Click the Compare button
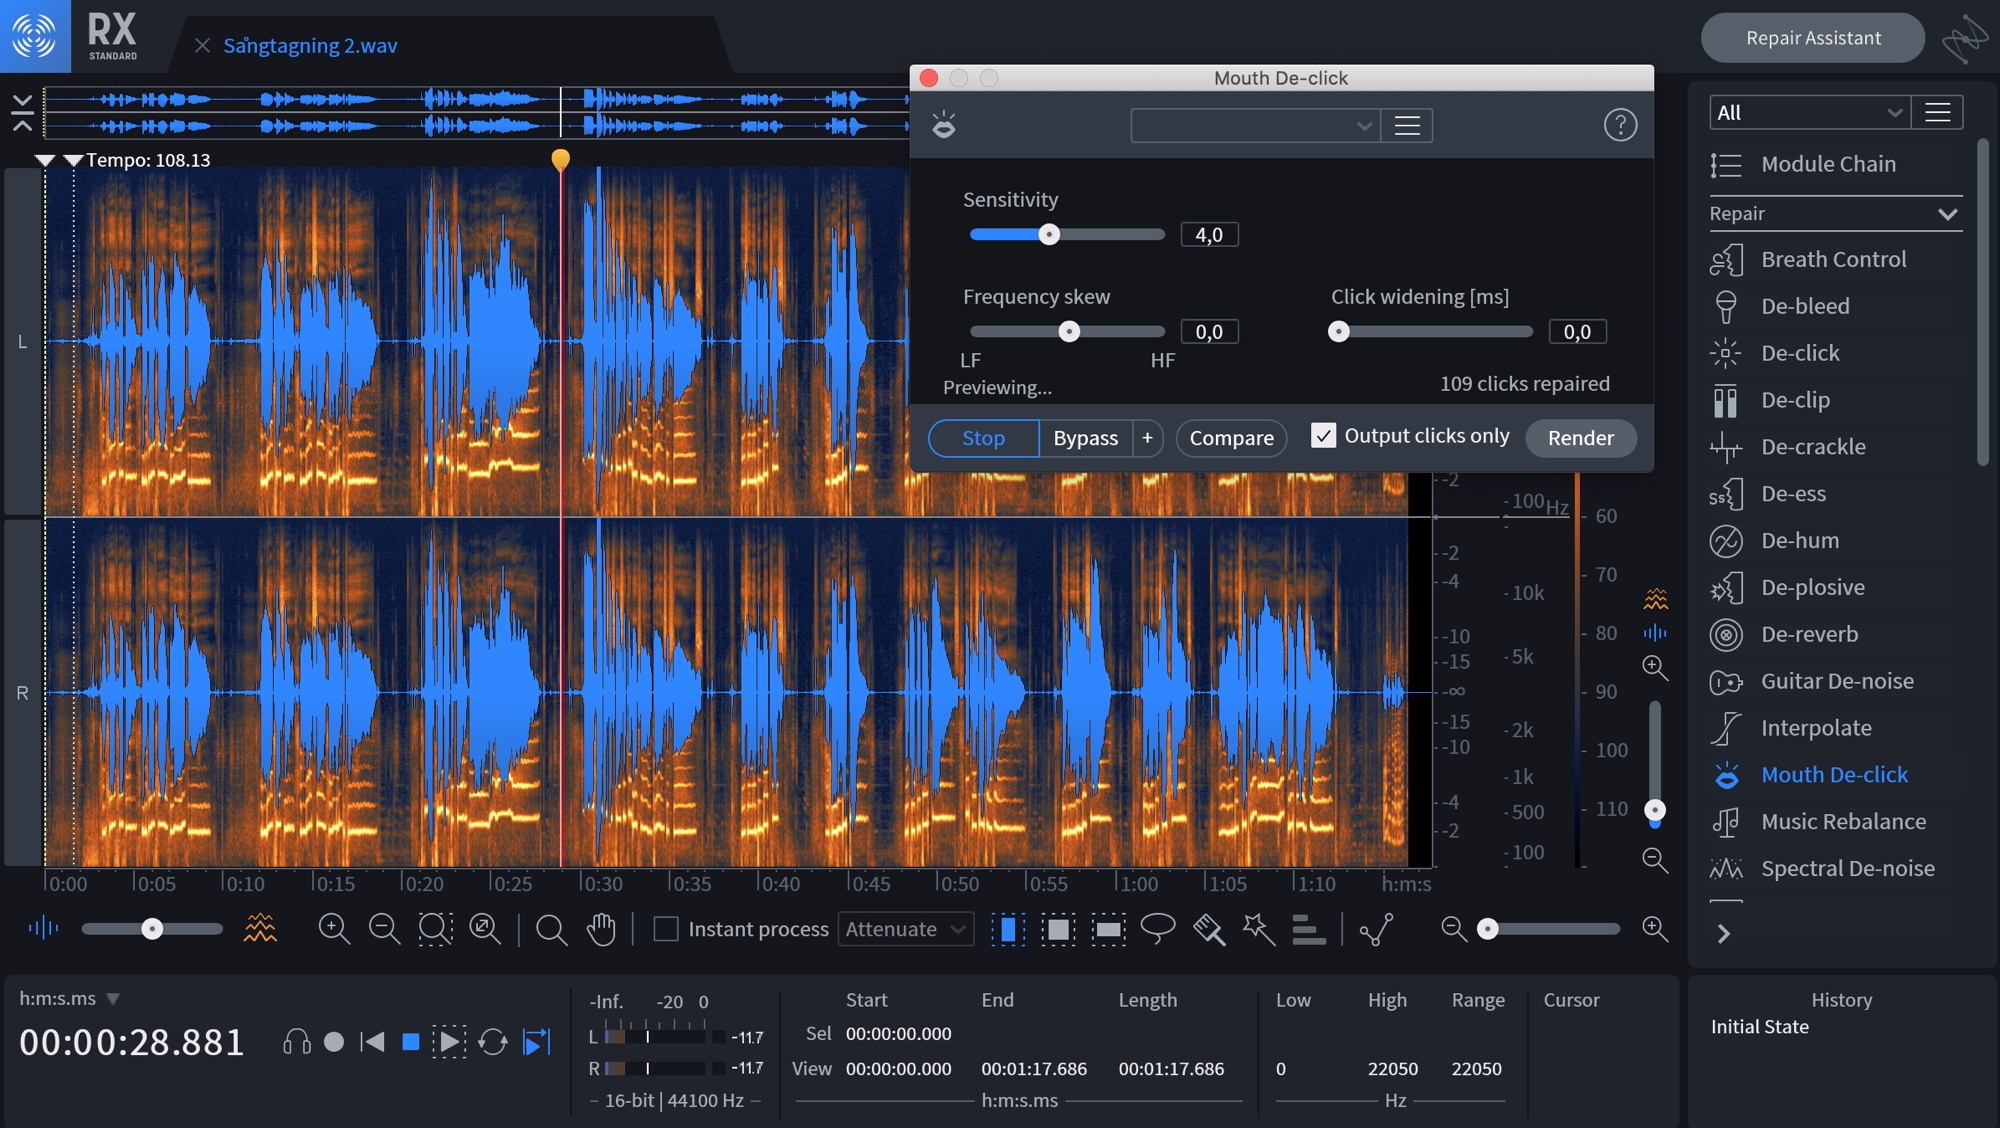 (x=1231, y=438)
